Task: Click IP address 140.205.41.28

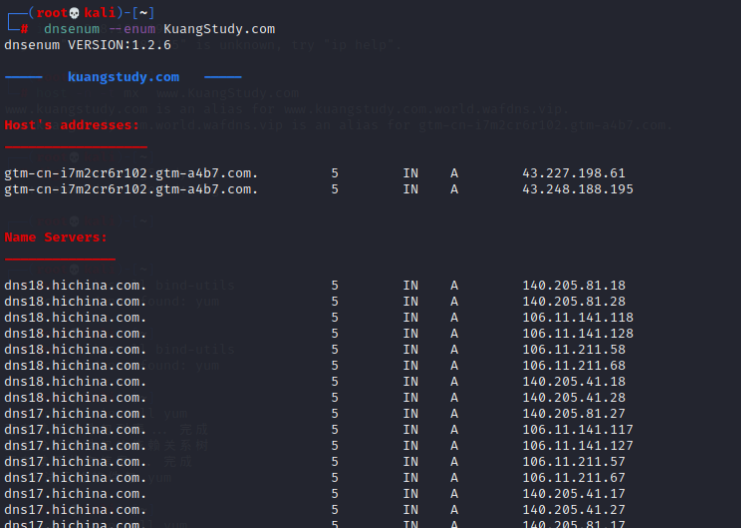Action: pyautogui.click(x=574, y=398)
